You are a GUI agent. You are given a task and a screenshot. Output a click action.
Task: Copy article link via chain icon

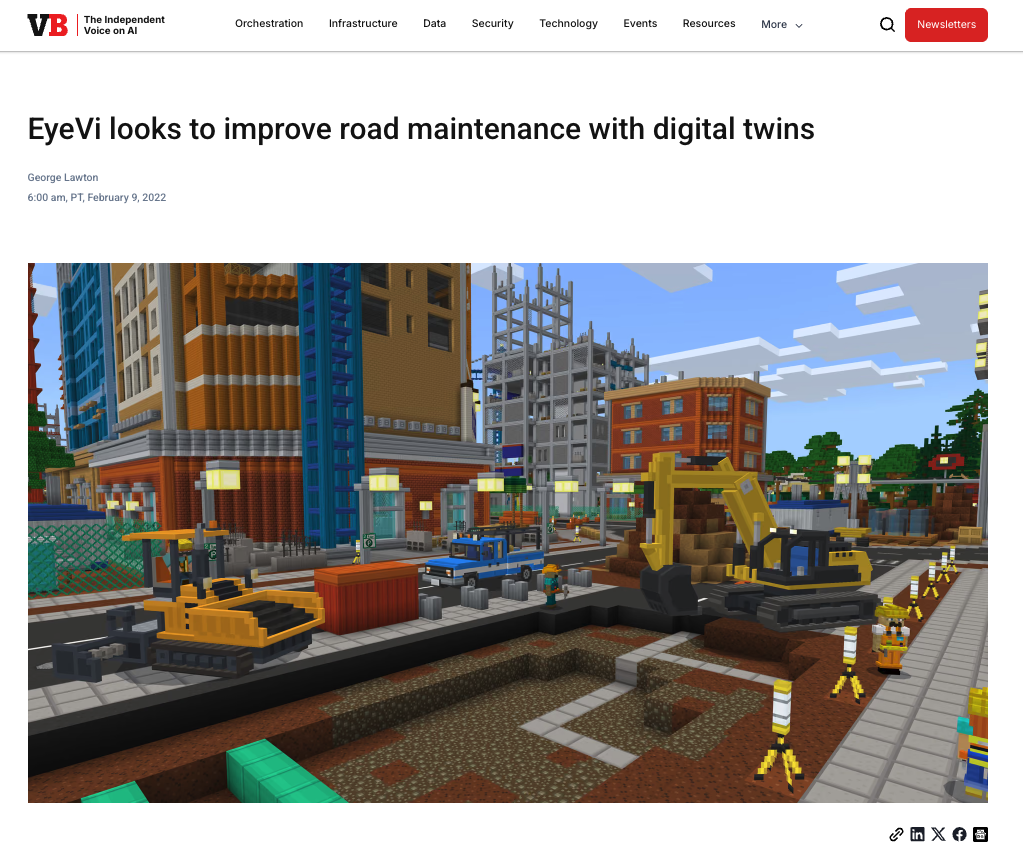click(896, 834)
